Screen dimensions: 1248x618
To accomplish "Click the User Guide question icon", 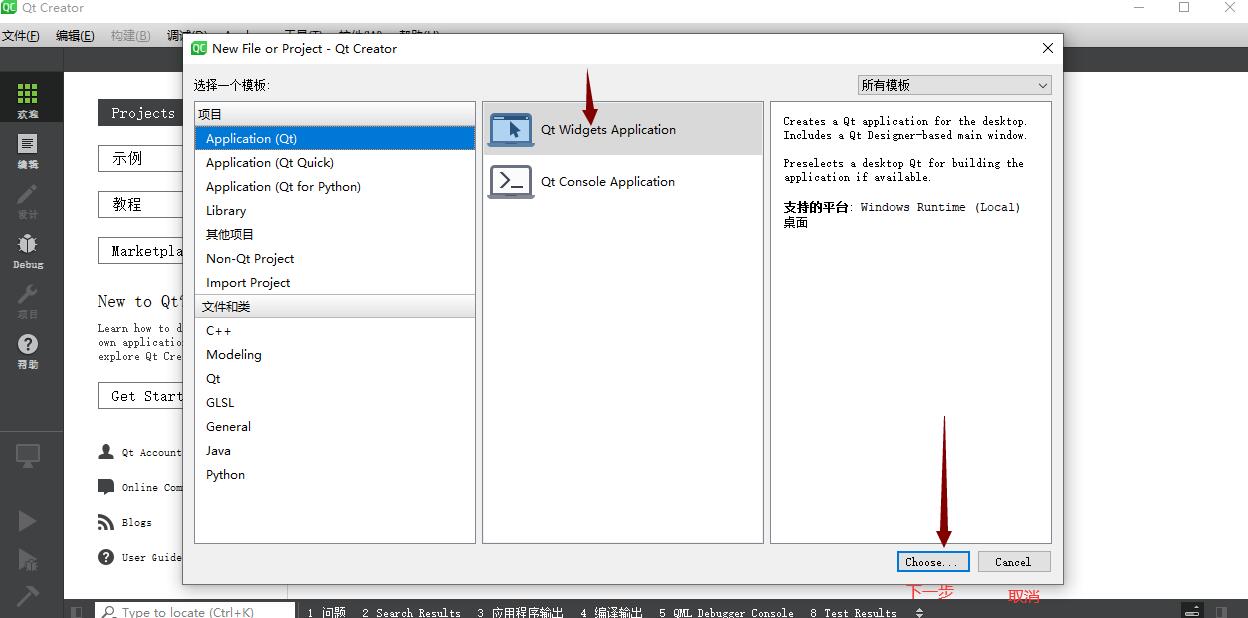I will point(106,557).
